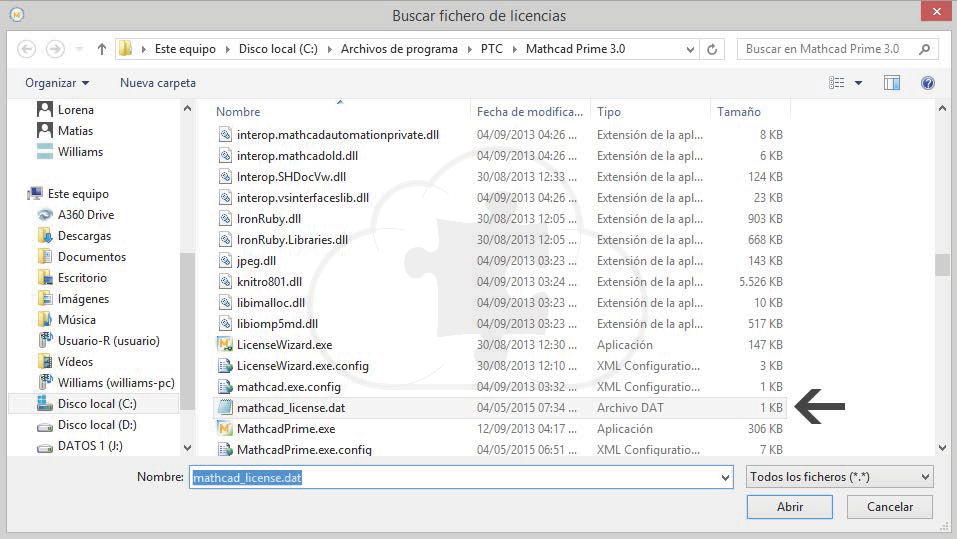Select mathcad.exe.config file
This screenshot has height=539, width=957.
pyautogui.click(x=289, y=387)
